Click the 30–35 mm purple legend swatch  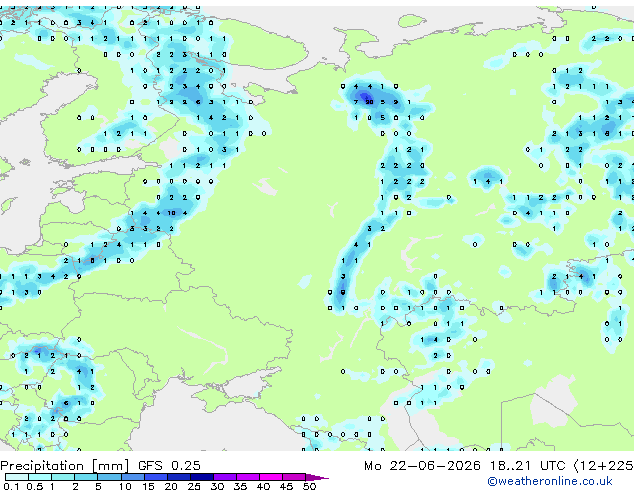coord(224,477)
